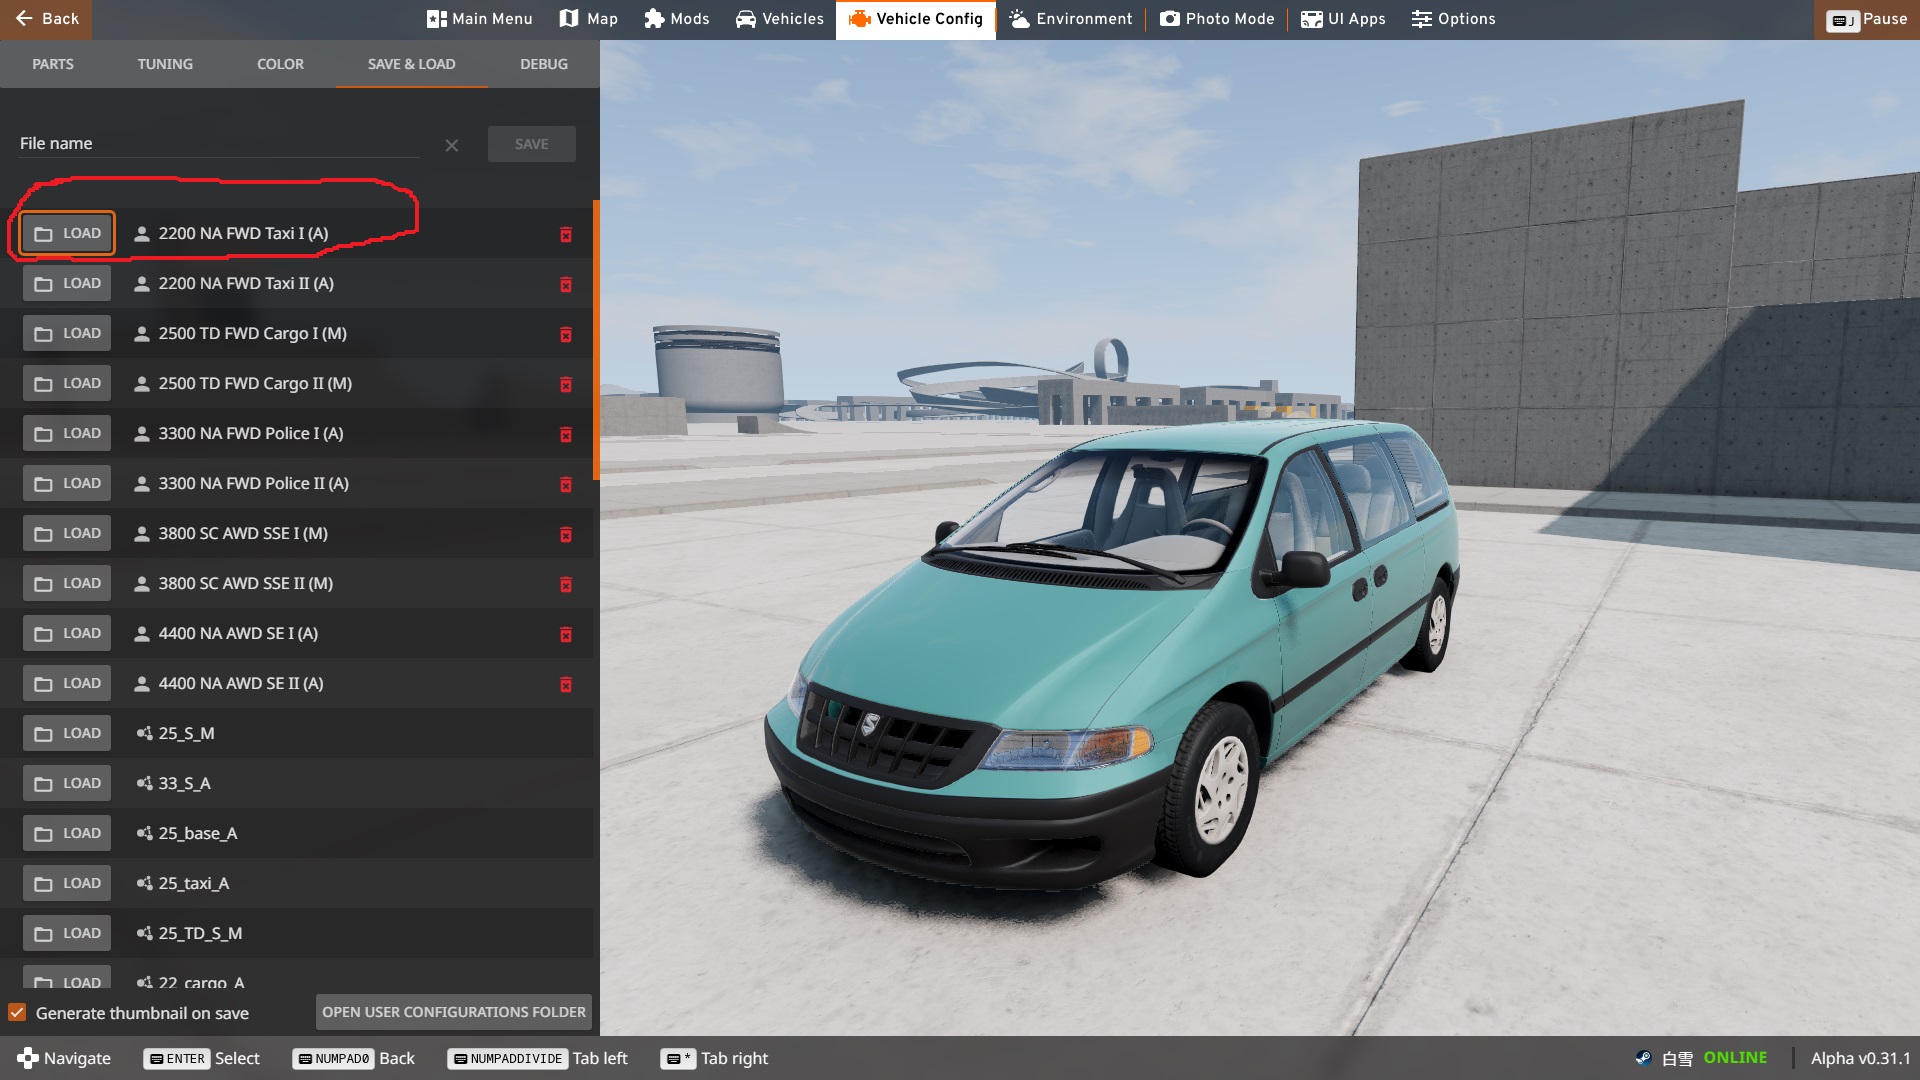Clear file name with X icon
This screenshot has height=1080, width=1920.
pyautogui.click(x=452, y=146)
